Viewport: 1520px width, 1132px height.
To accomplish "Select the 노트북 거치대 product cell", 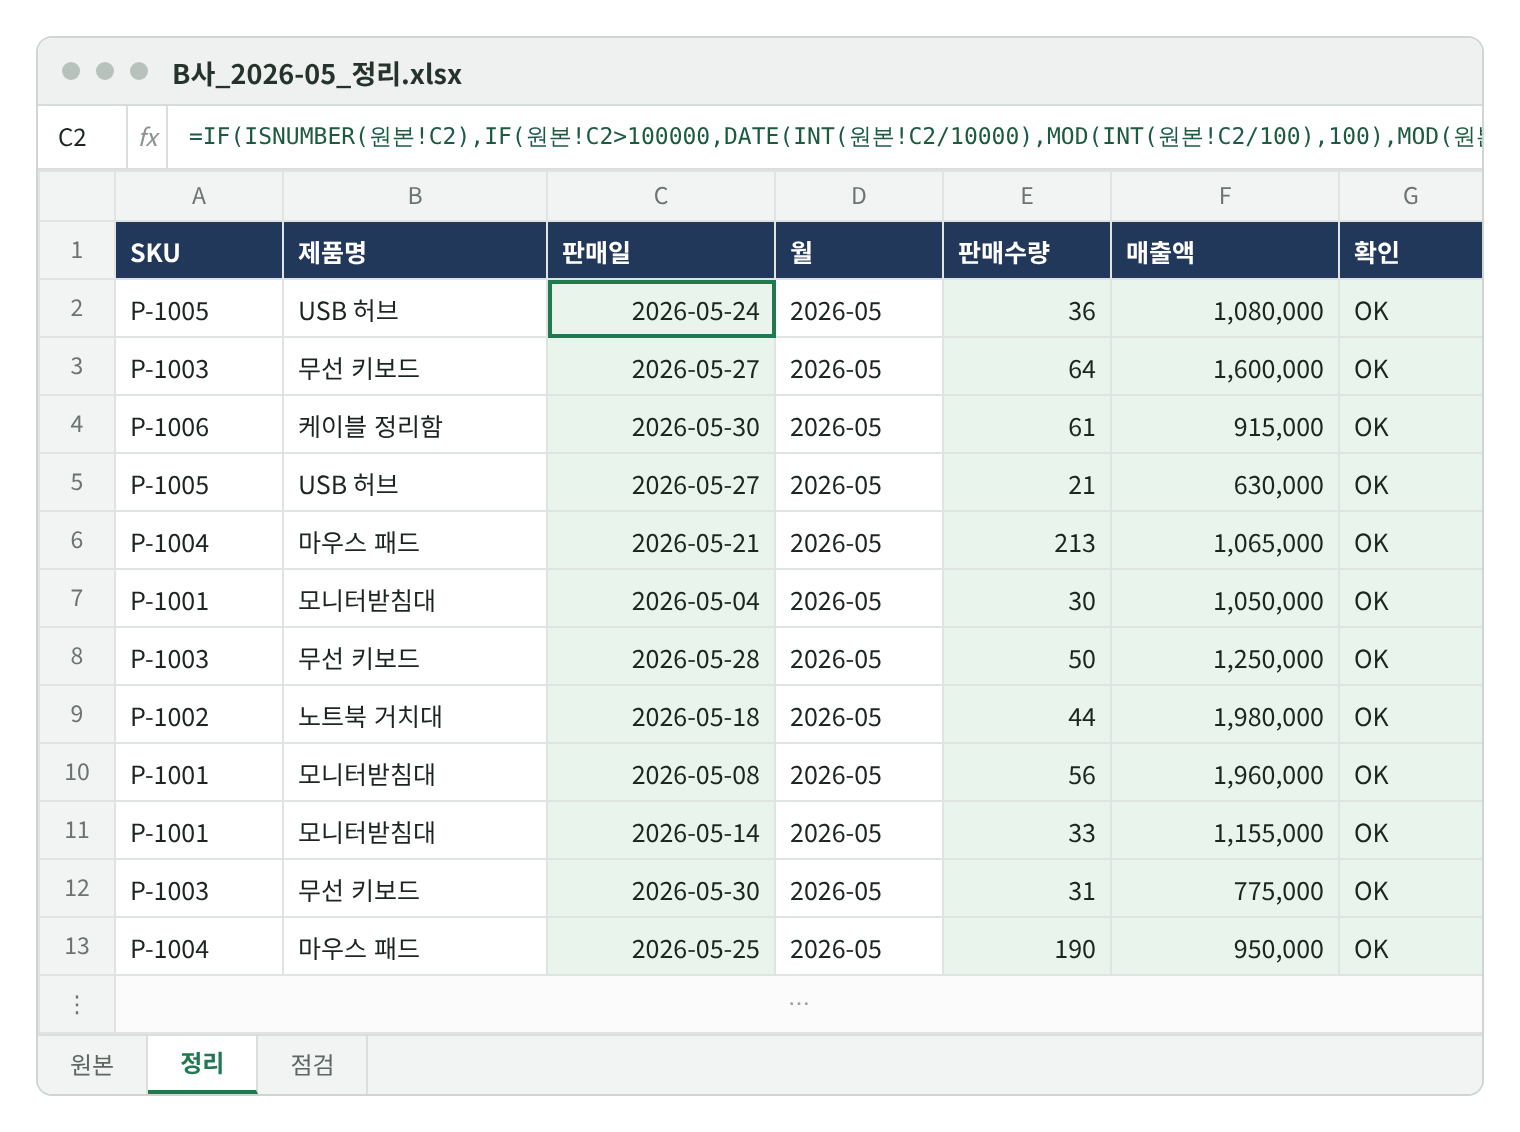I will [415, 715].
